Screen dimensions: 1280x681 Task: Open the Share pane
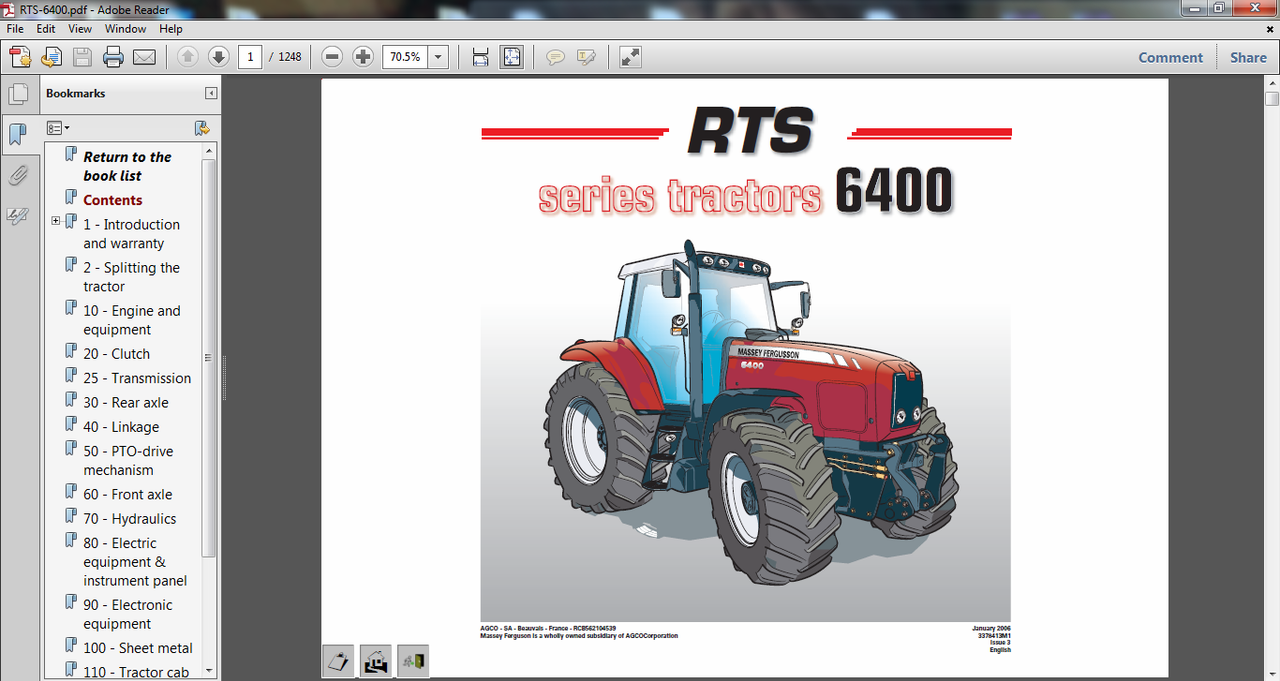click(1248, 57)
